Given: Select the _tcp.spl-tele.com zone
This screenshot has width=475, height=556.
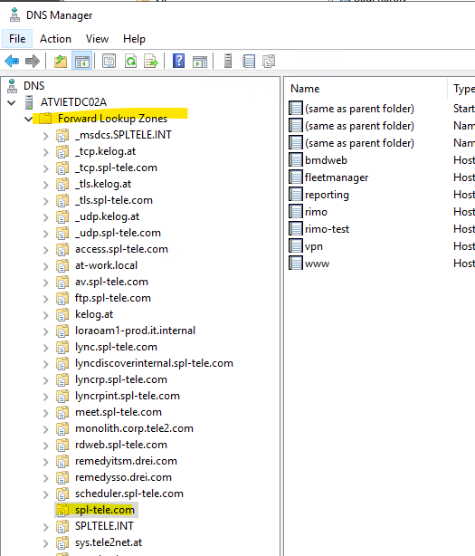Looking at the screenshot, I should 116,167.
